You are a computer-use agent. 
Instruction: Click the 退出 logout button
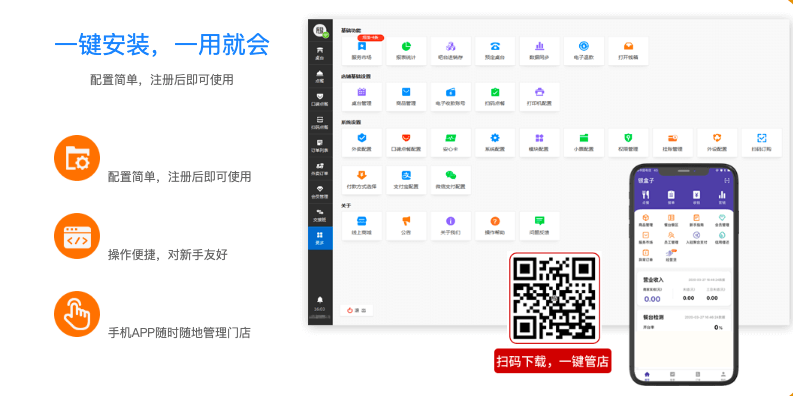click(357, 310)
